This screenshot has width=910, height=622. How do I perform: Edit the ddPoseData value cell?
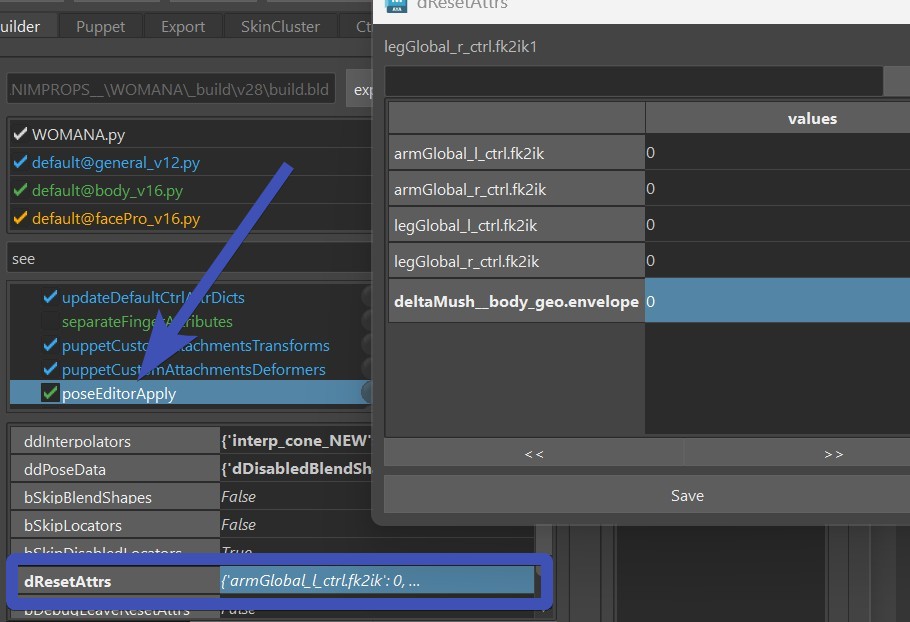click(296, 469)
